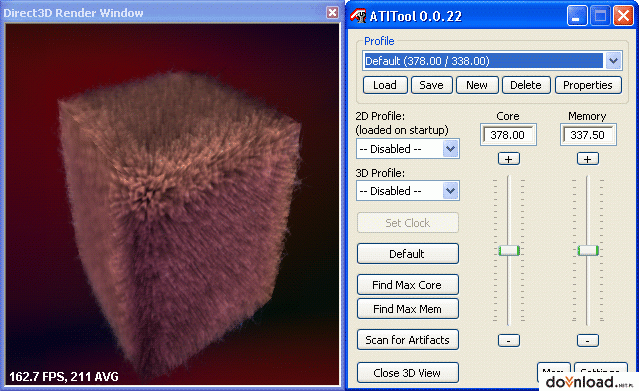Open the Profile dropdown list

(613, 61)
